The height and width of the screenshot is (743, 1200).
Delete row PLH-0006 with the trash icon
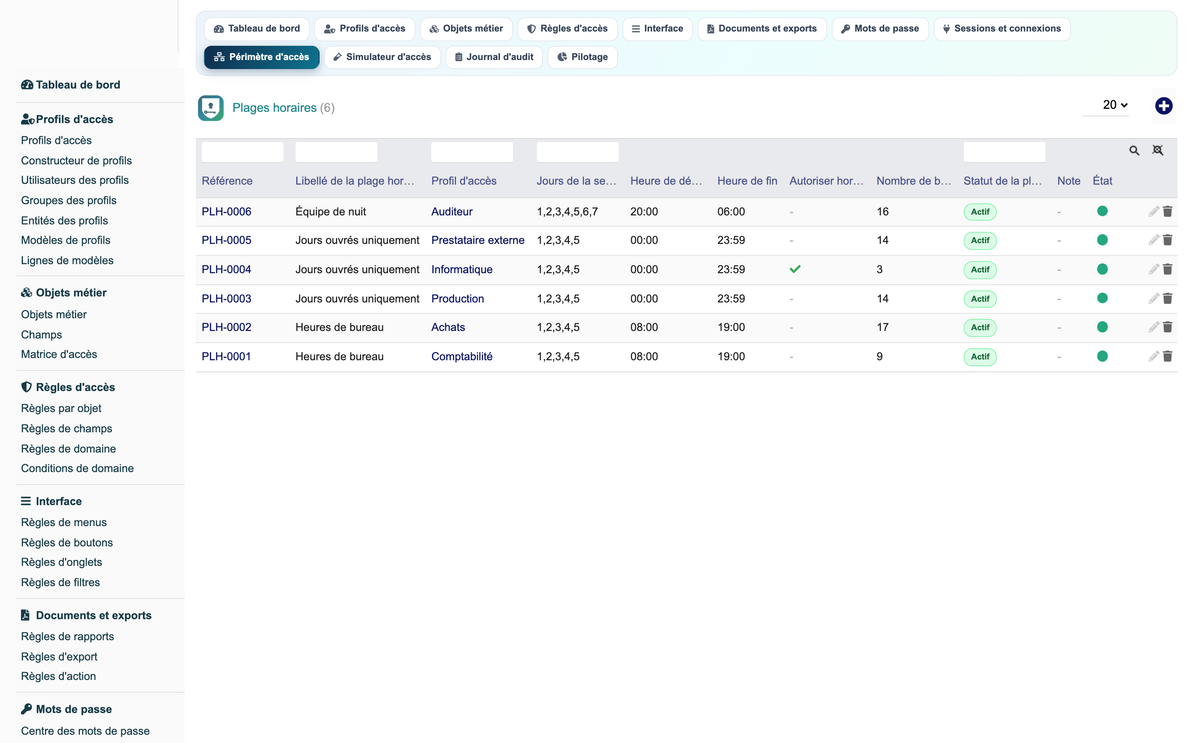(x=1168, y=212)
